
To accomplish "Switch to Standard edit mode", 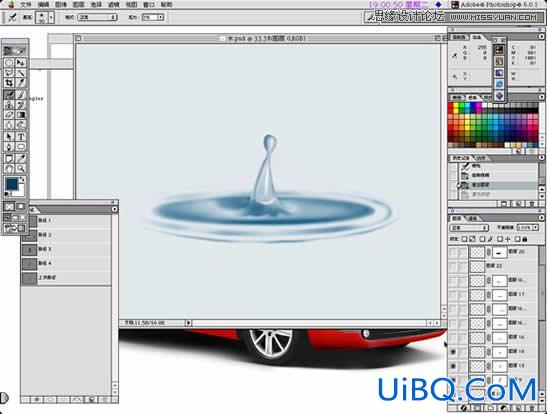I will click(9, 206).
